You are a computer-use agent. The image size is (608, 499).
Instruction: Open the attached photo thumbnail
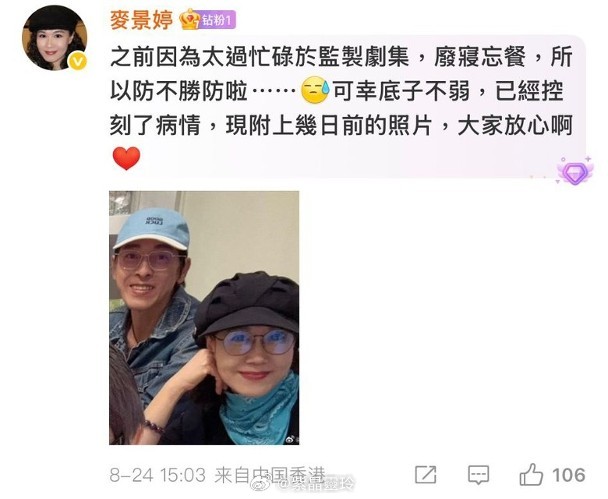(x=204, y=318)
